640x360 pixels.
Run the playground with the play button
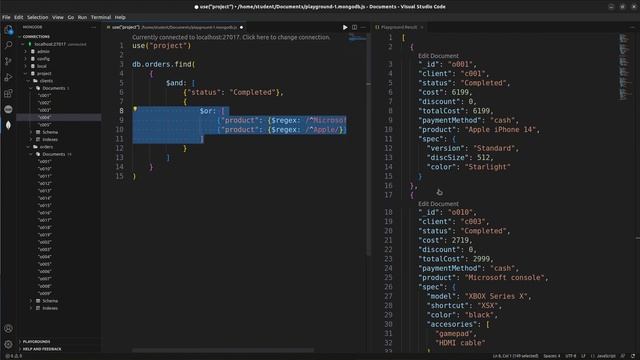click(345, 27)
